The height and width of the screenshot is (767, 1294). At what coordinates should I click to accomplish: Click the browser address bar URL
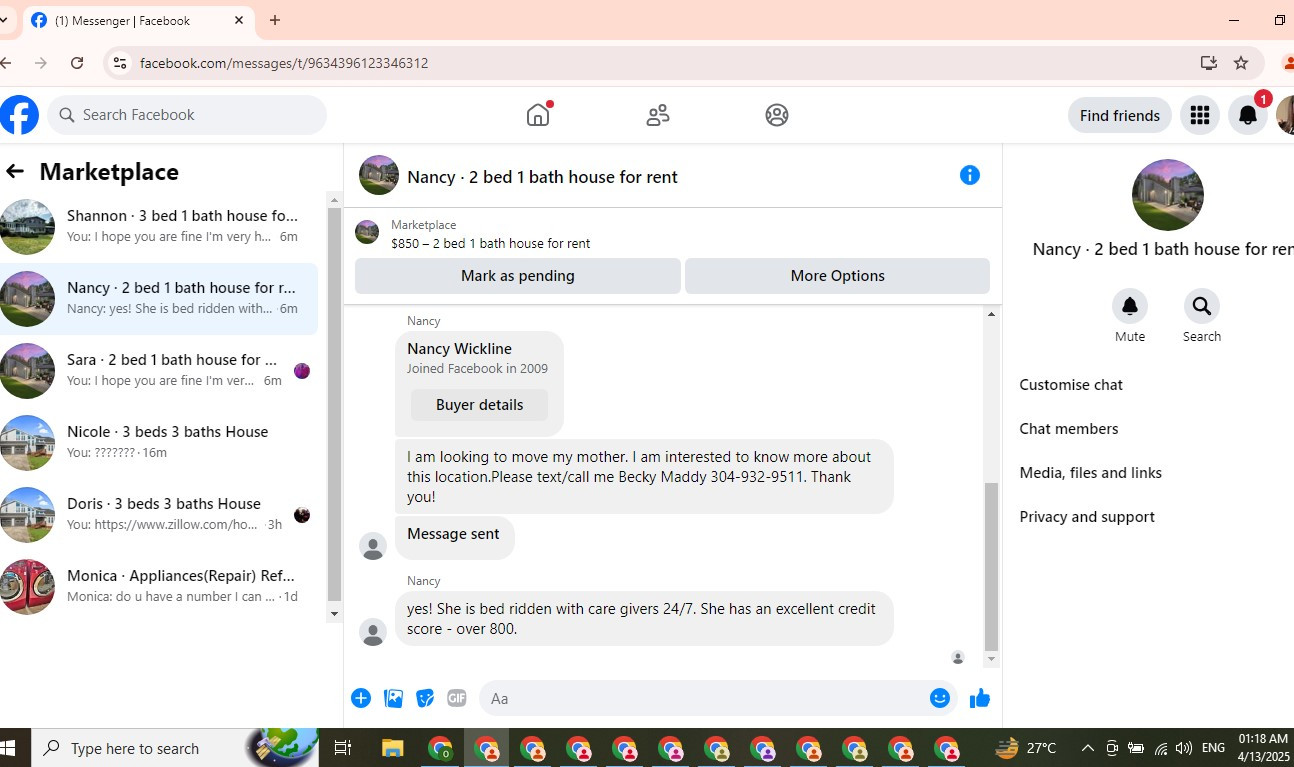point(284,63)
